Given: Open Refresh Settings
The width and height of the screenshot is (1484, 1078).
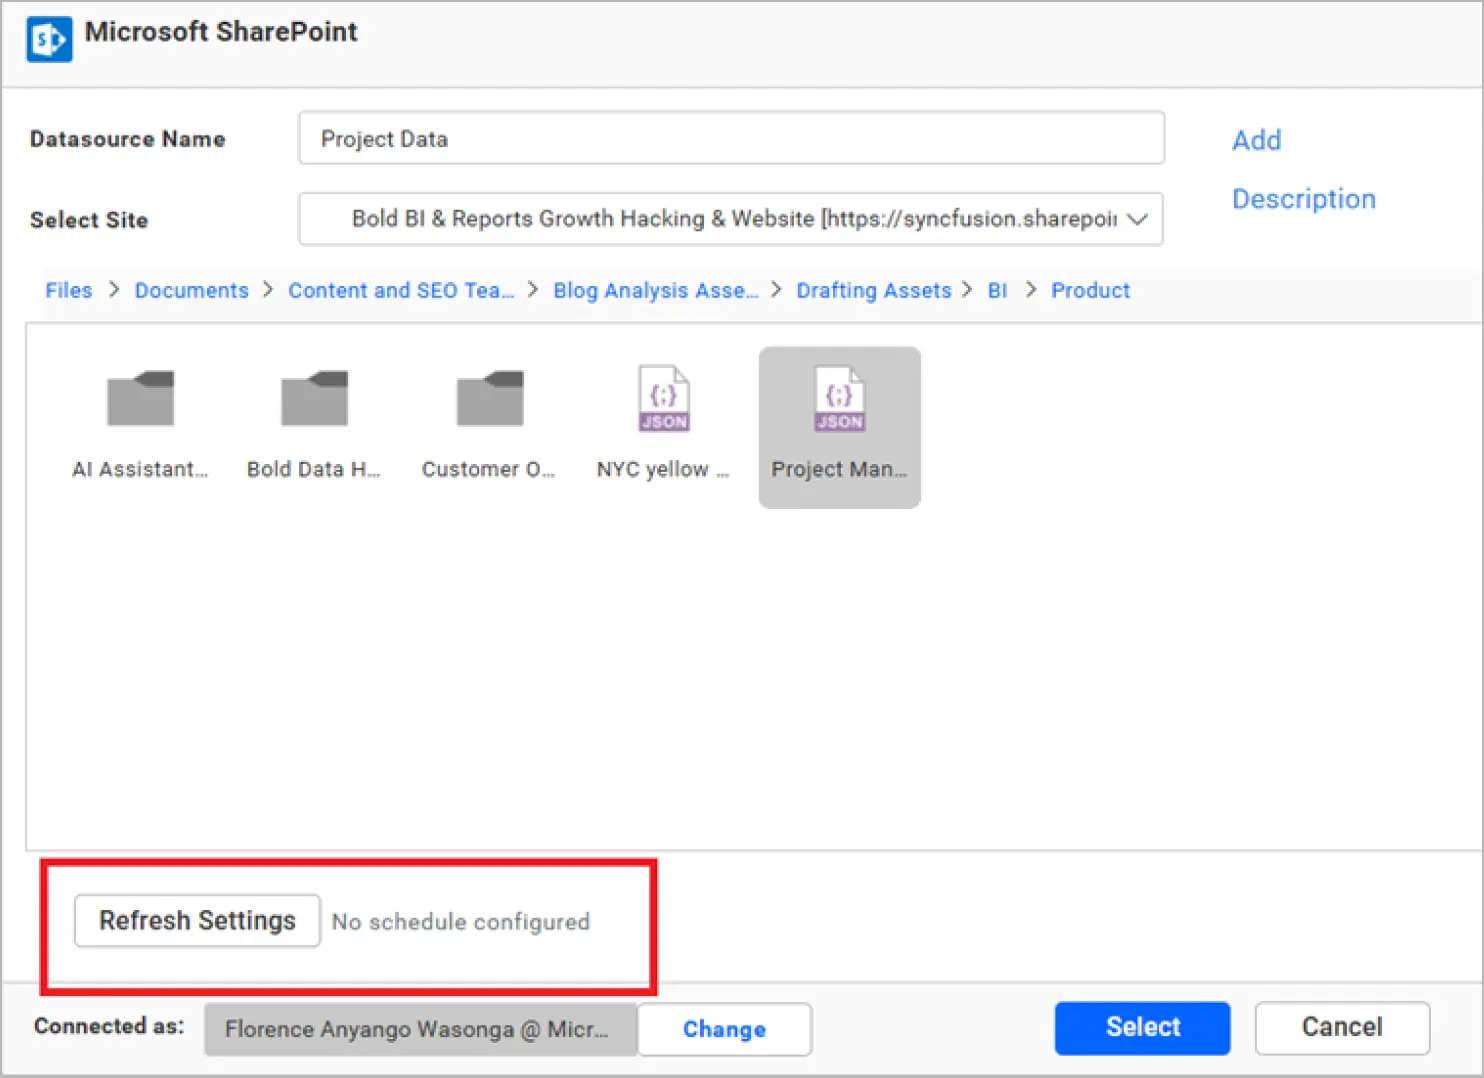Looking at the screenshot, I should click(197, 920).
